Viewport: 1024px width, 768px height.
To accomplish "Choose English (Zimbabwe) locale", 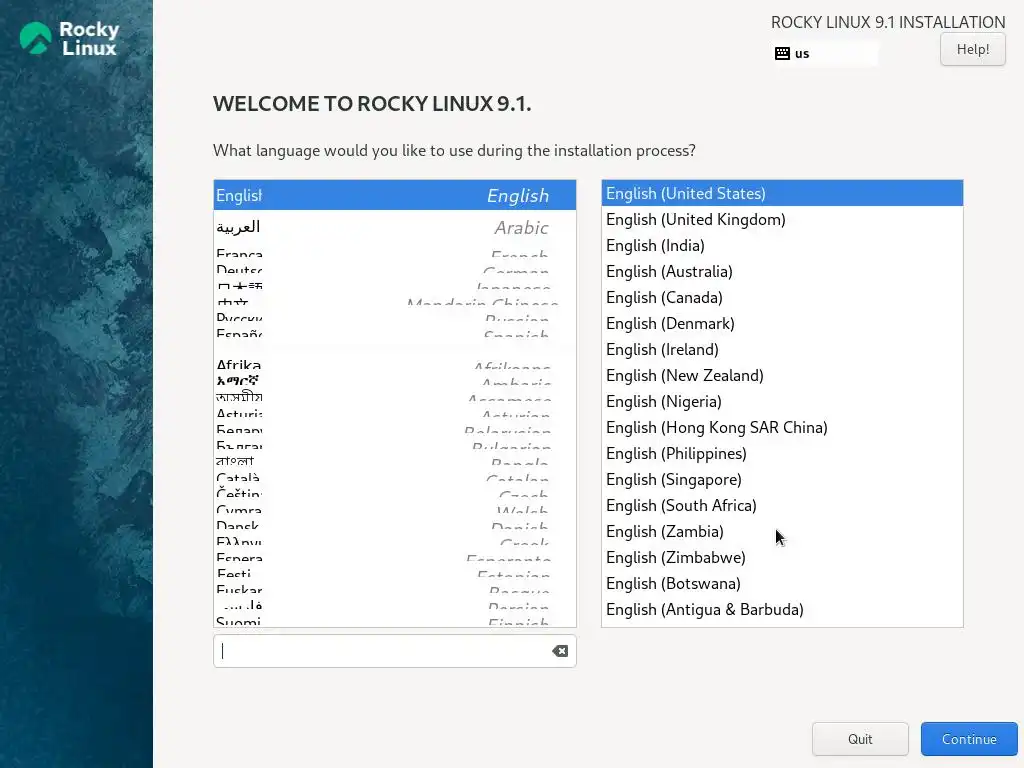I will (x=782, y=558).
